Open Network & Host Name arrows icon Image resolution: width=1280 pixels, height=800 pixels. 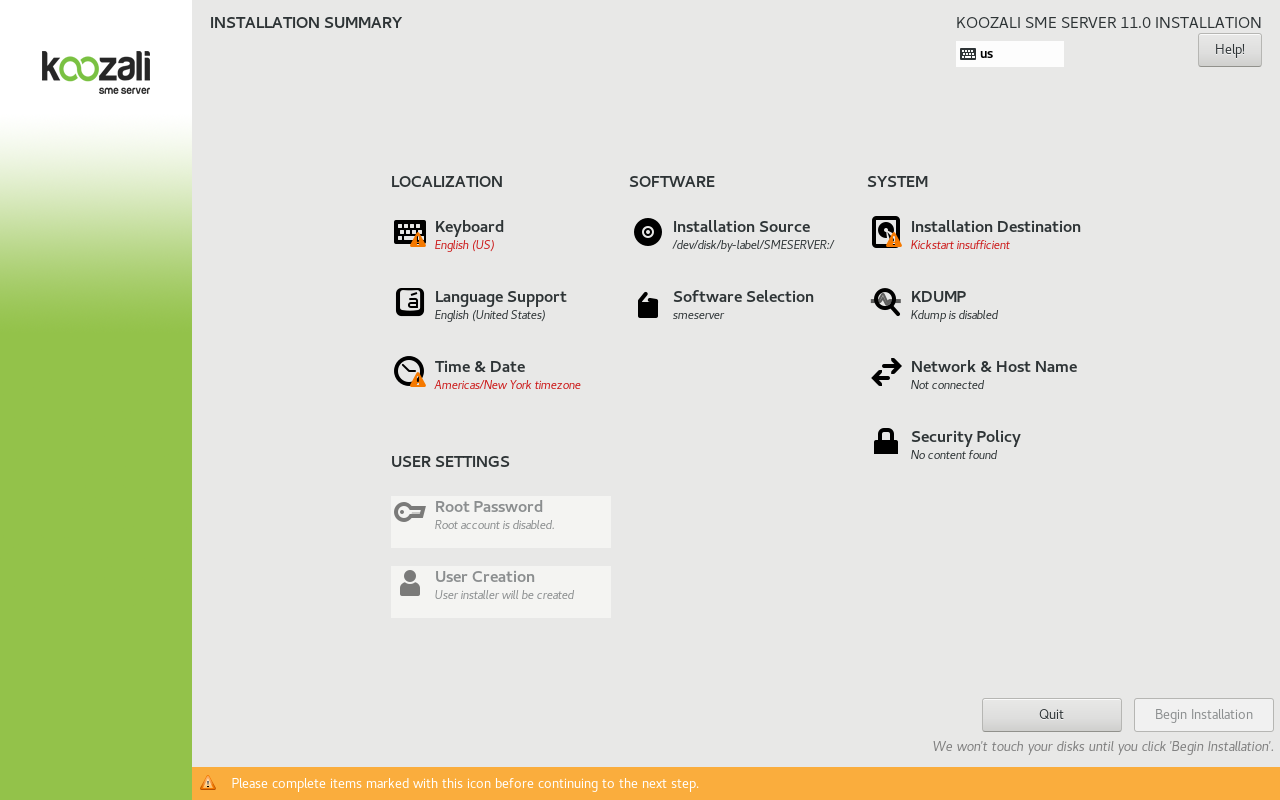(886, 372)
